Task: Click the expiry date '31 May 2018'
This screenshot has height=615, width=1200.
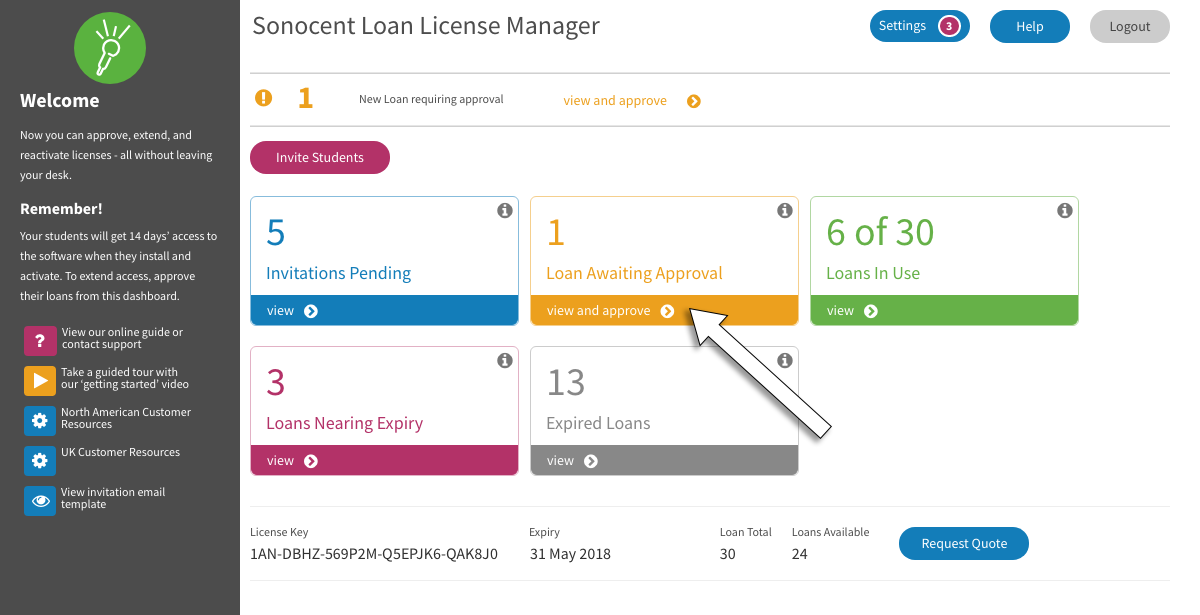Action: (x=570, y=554)
